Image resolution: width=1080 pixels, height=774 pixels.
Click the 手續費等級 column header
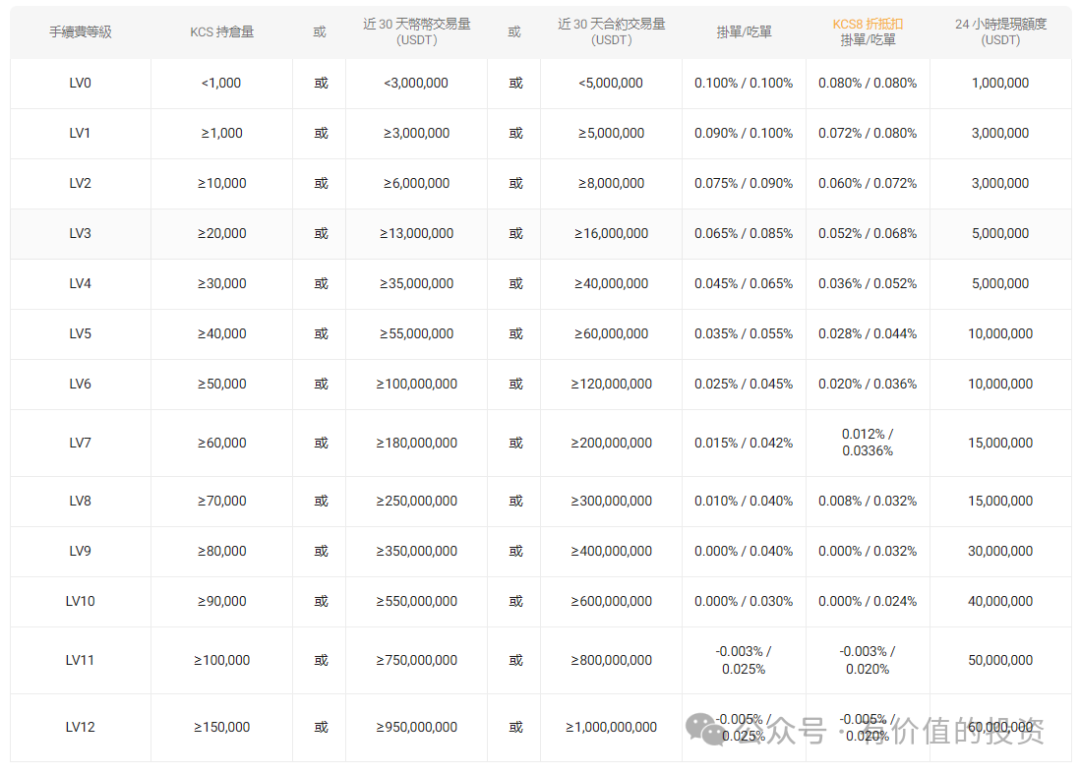coord(80,32)
